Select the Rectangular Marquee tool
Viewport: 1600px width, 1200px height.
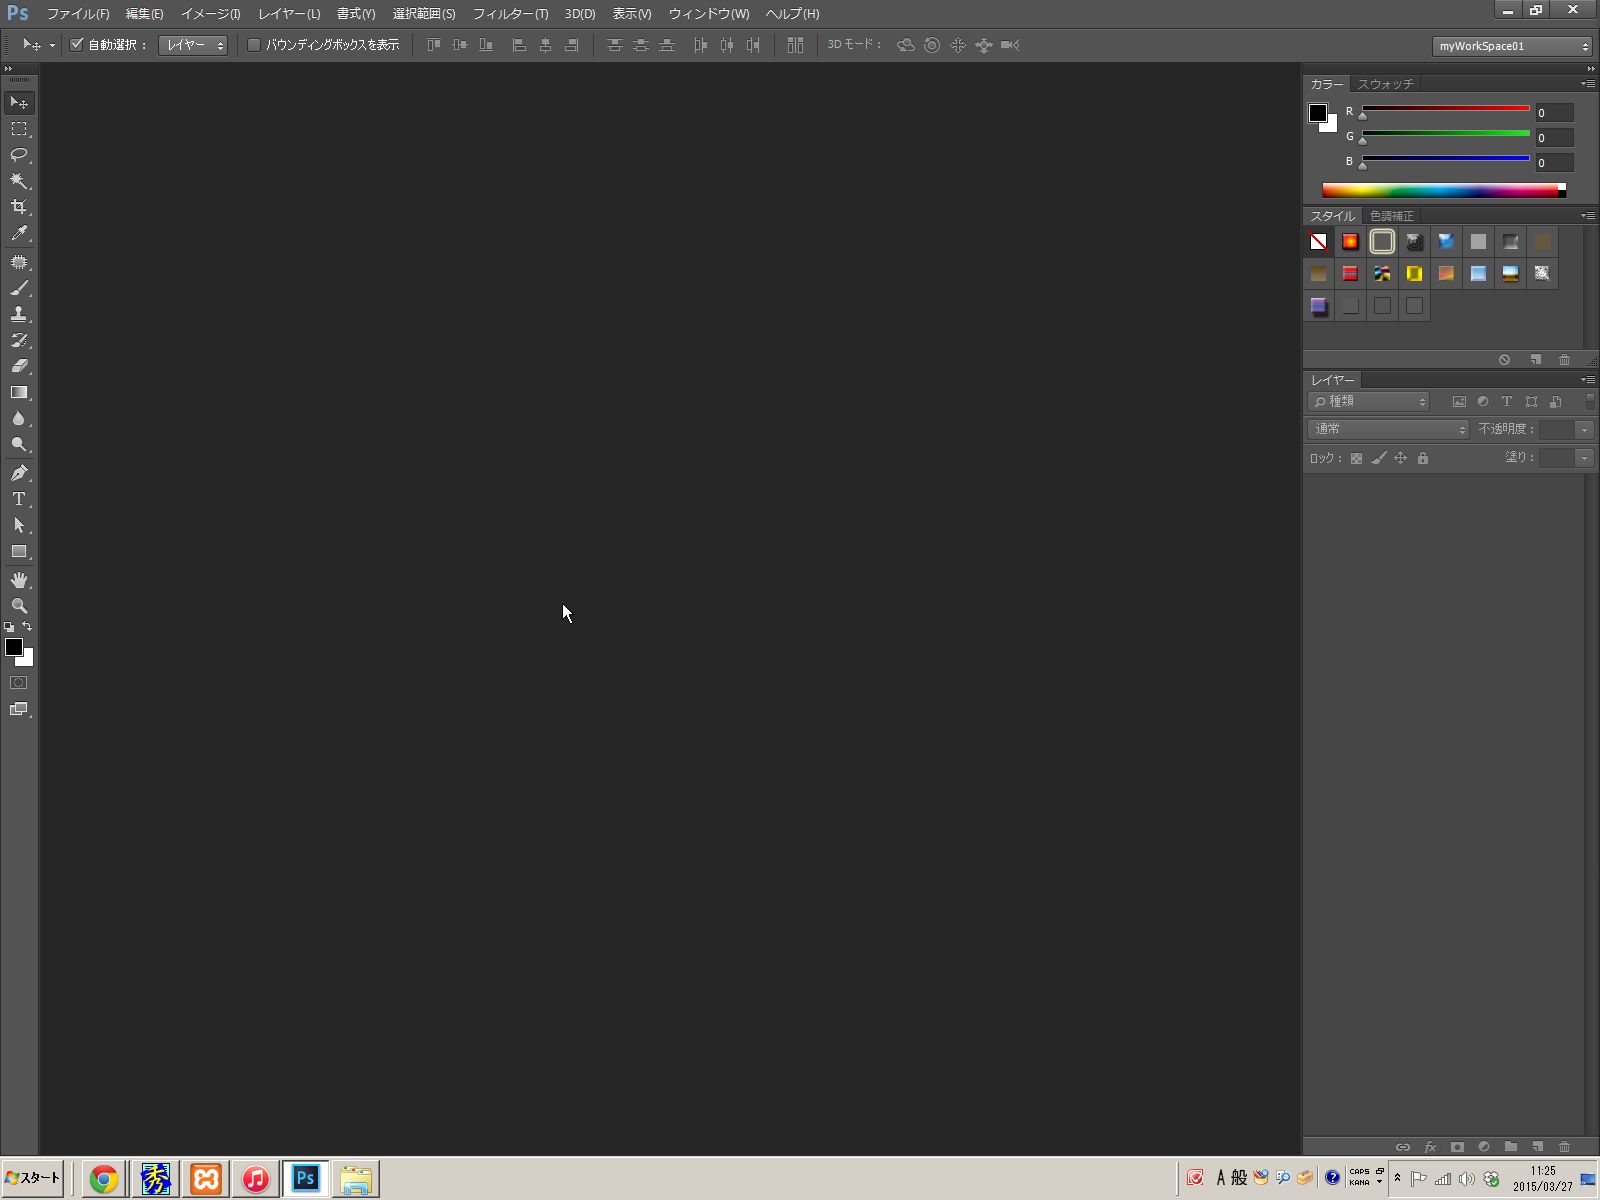point(19,129)
